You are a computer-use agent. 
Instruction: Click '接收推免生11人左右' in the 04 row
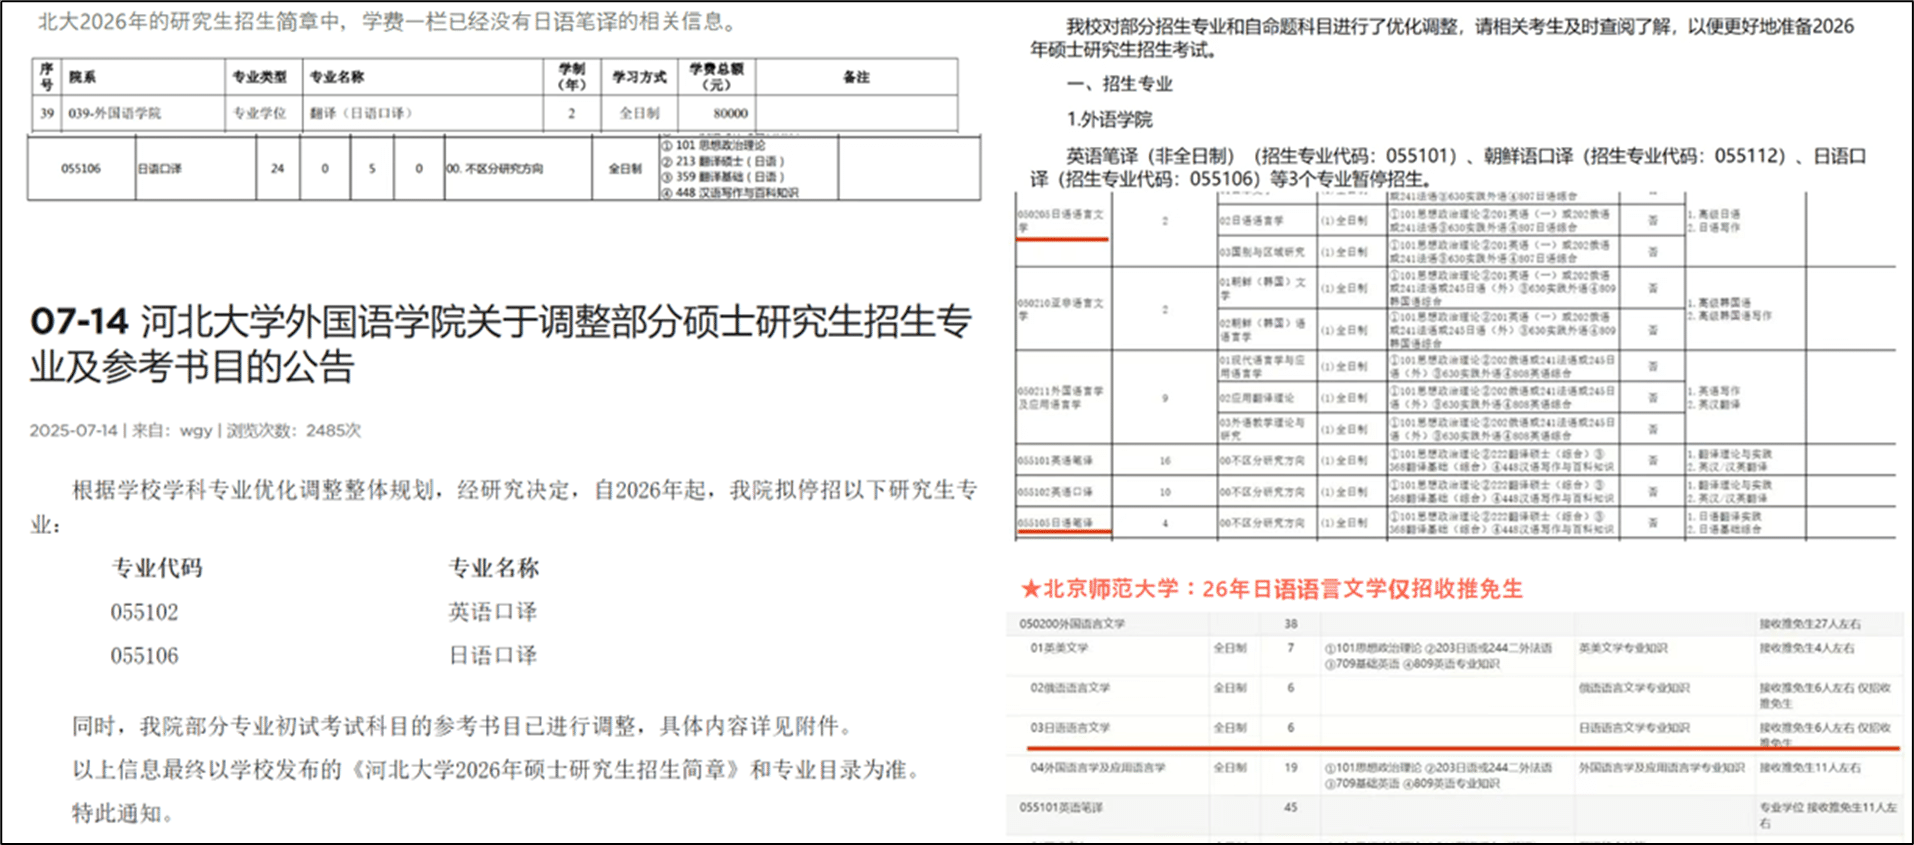click(x=1810, y=768)
